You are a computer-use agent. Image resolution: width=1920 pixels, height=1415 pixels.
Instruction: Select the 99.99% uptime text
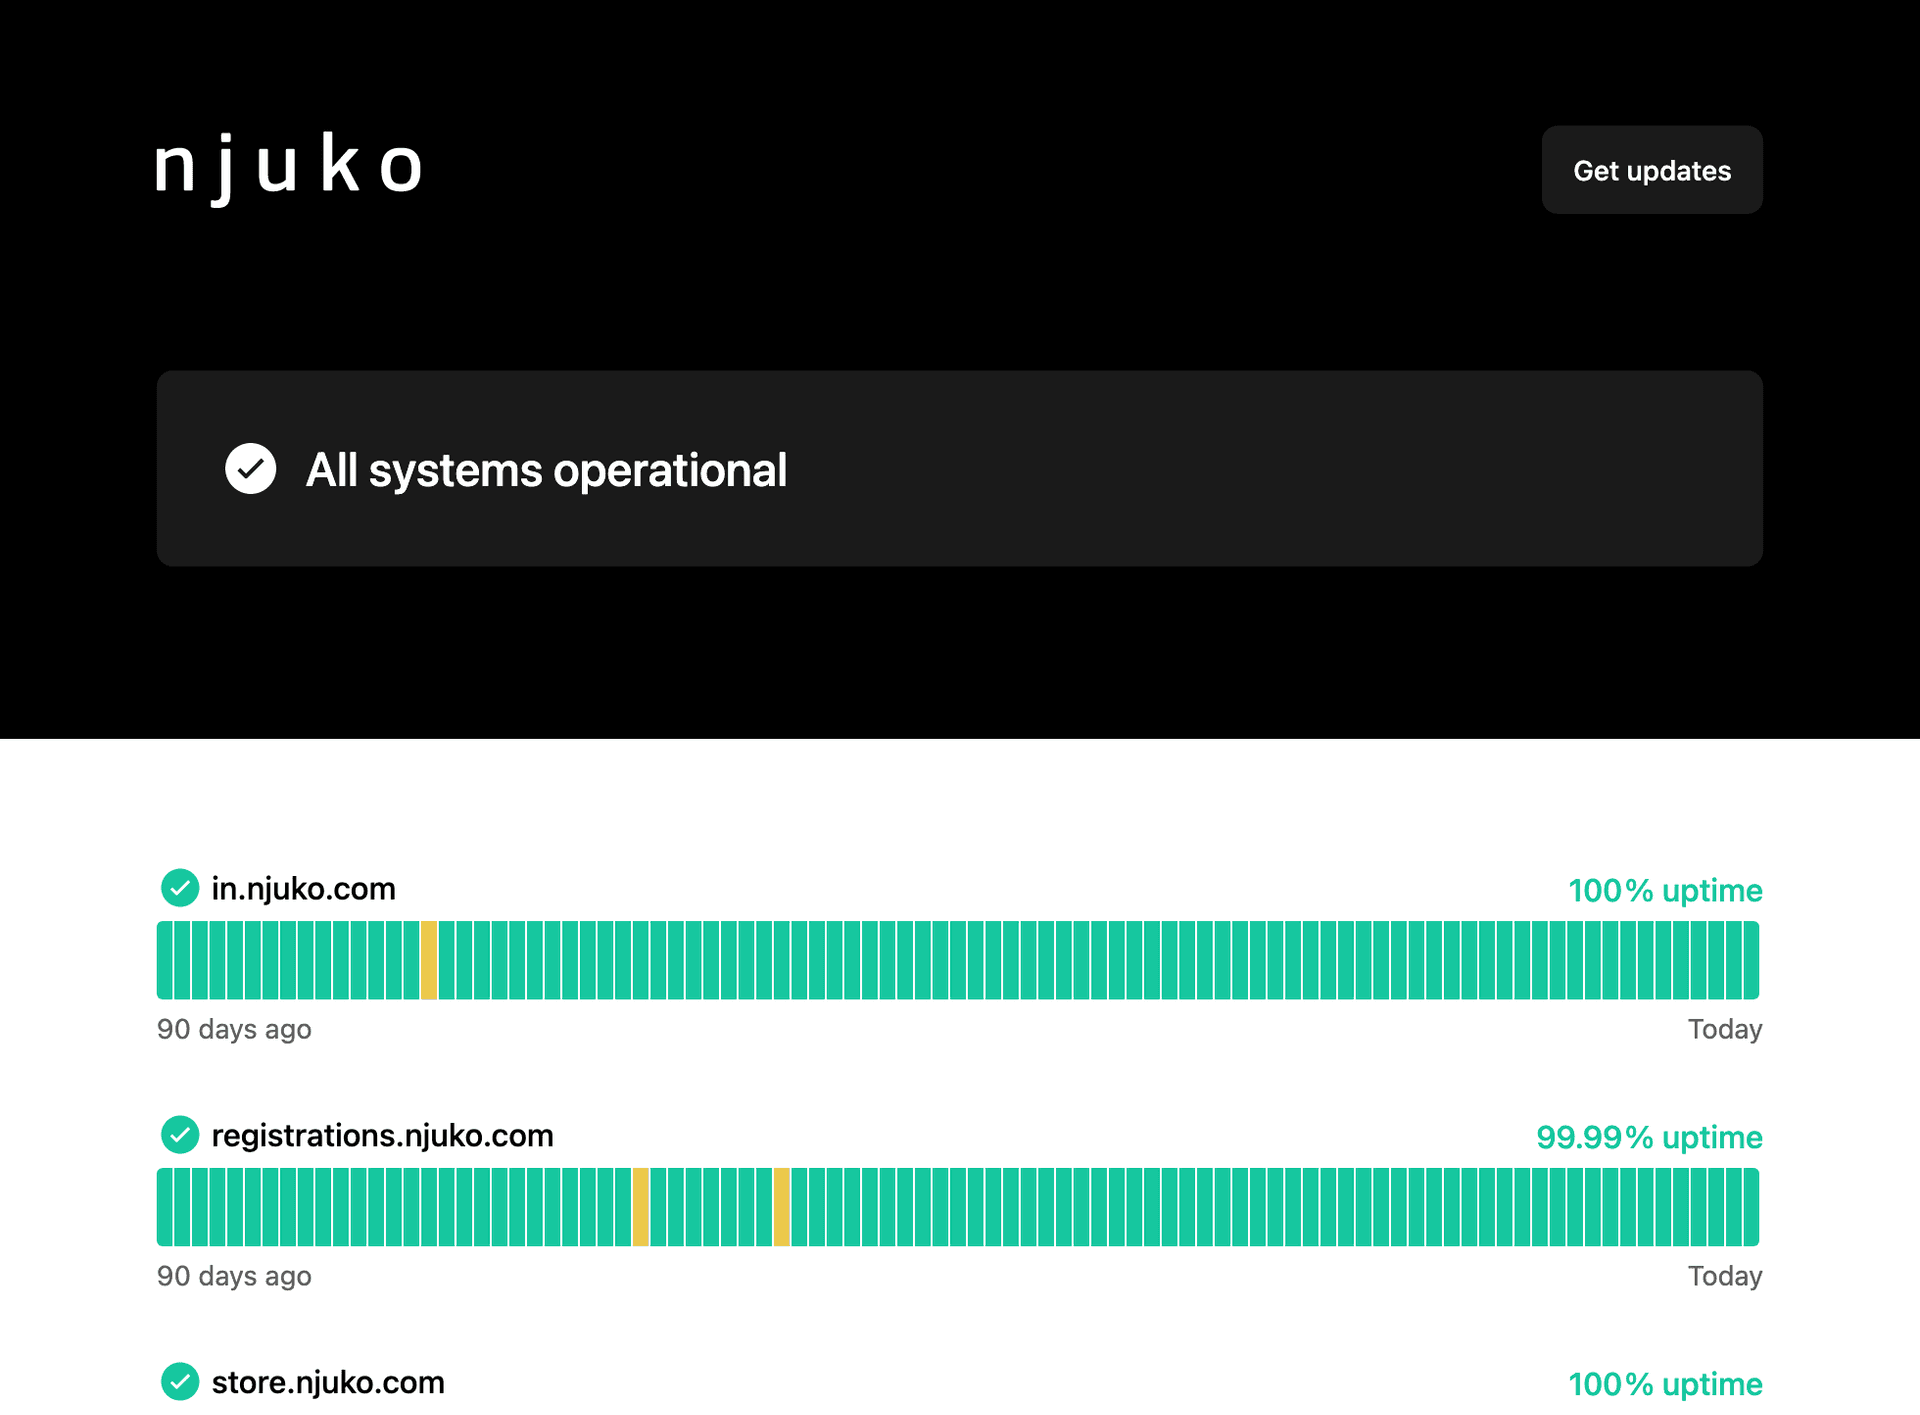pyautogui.click(x=1649, y=1137)
